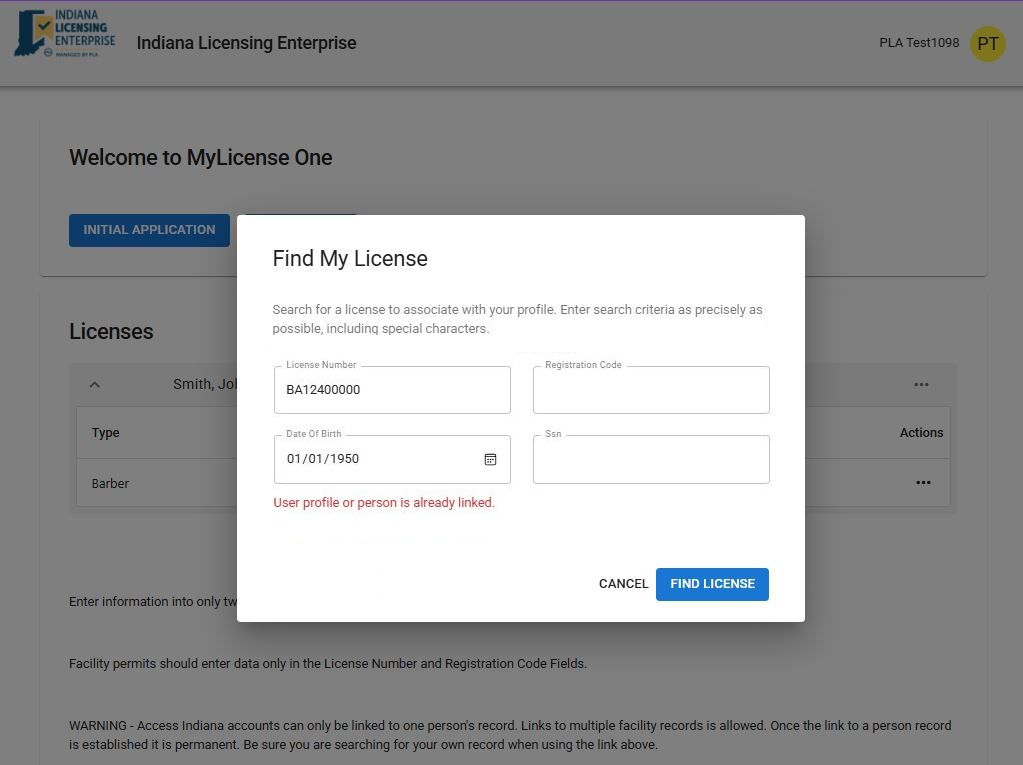This screenshot has height=765, width=1023.
Task: Click the 'already linked' error message
Action: coord(384,503)
